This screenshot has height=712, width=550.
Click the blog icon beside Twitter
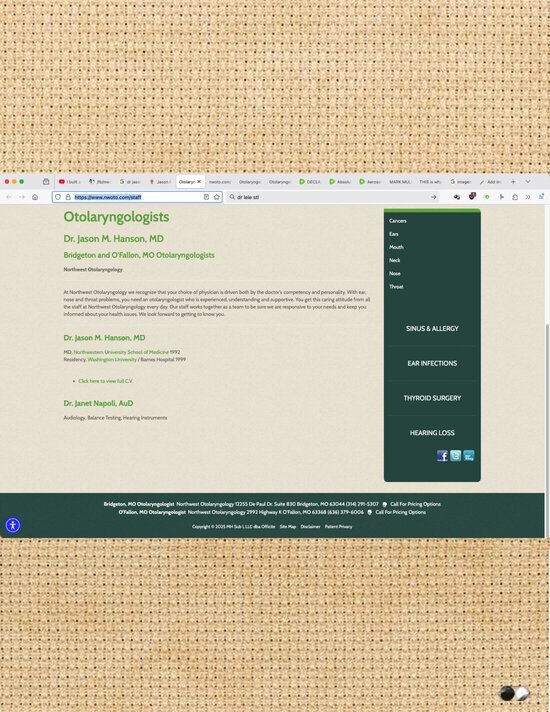click(x=469, y=455)
